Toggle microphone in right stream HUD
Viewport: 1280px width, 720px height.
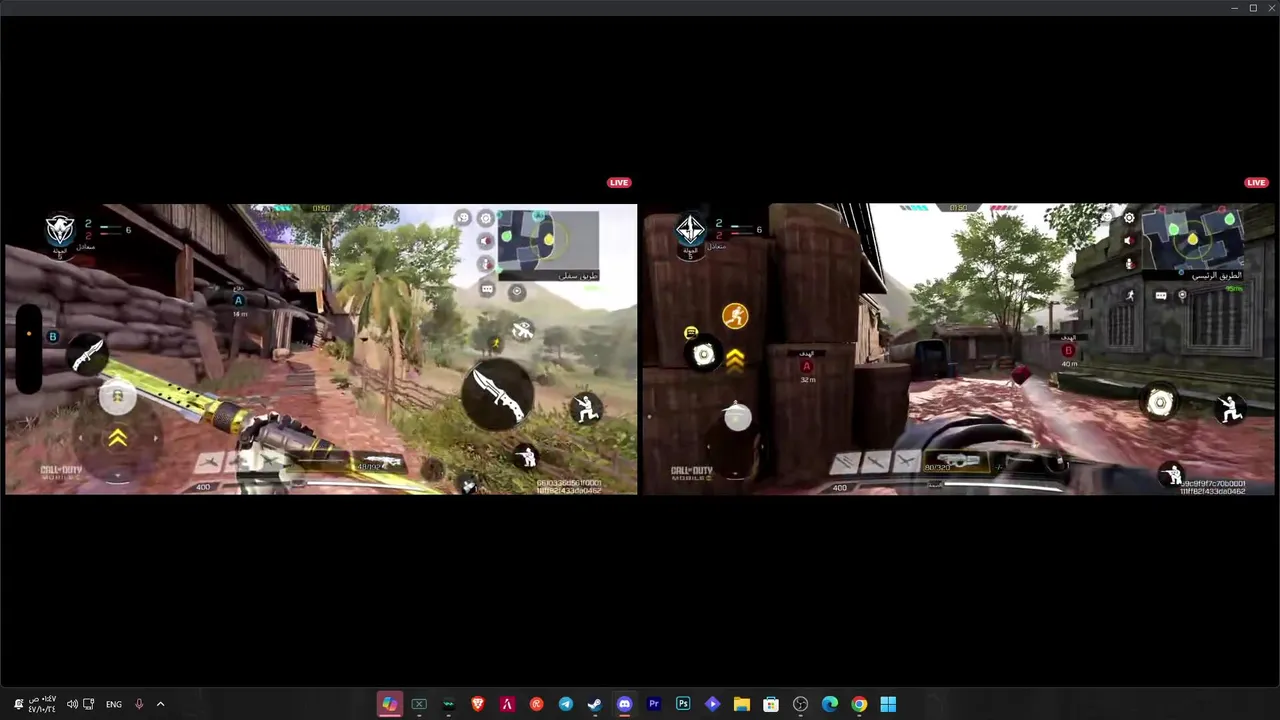click(1129, 264)
